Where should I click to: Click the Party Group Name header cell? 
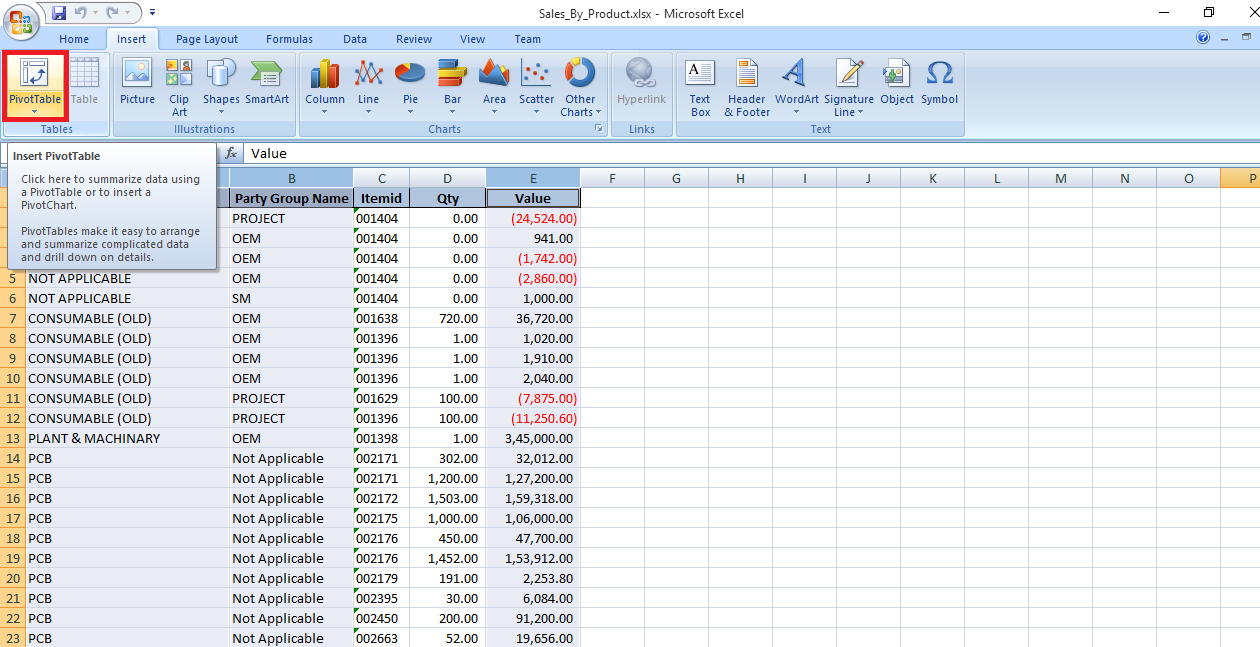pyautogui.click(x=291, y=198)
